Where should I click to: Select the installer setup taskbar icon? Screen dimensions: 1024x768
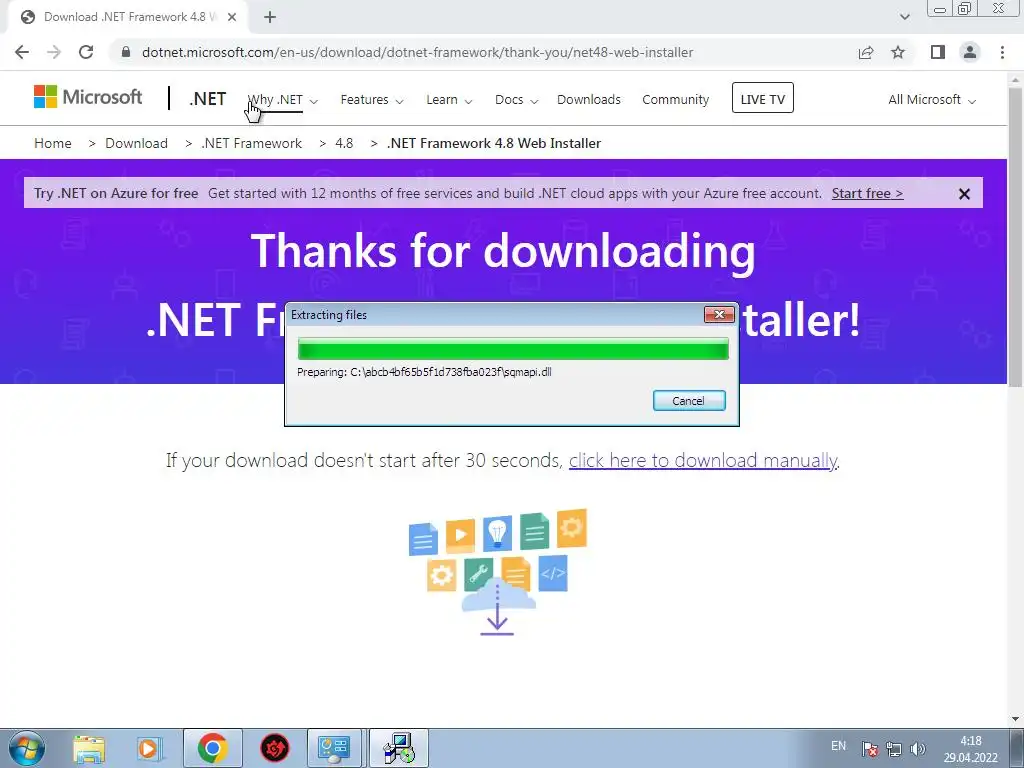pos(399,748)
